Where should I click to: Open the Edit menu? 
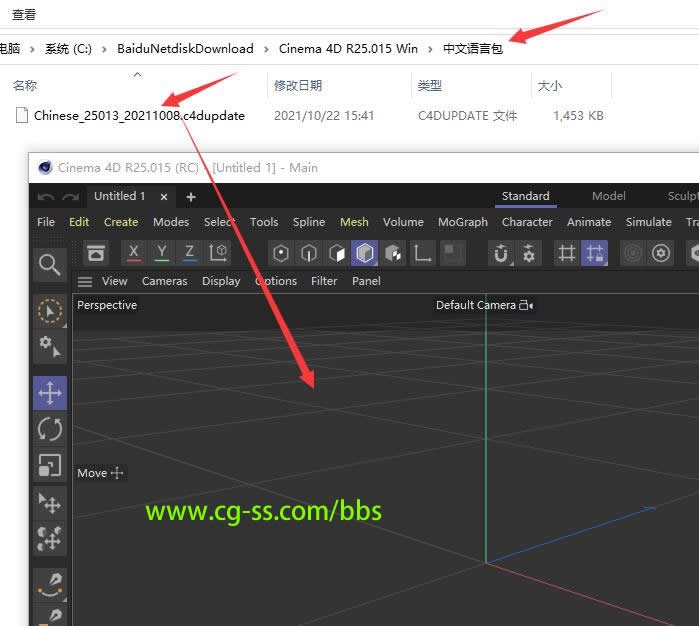pos(79,222)
